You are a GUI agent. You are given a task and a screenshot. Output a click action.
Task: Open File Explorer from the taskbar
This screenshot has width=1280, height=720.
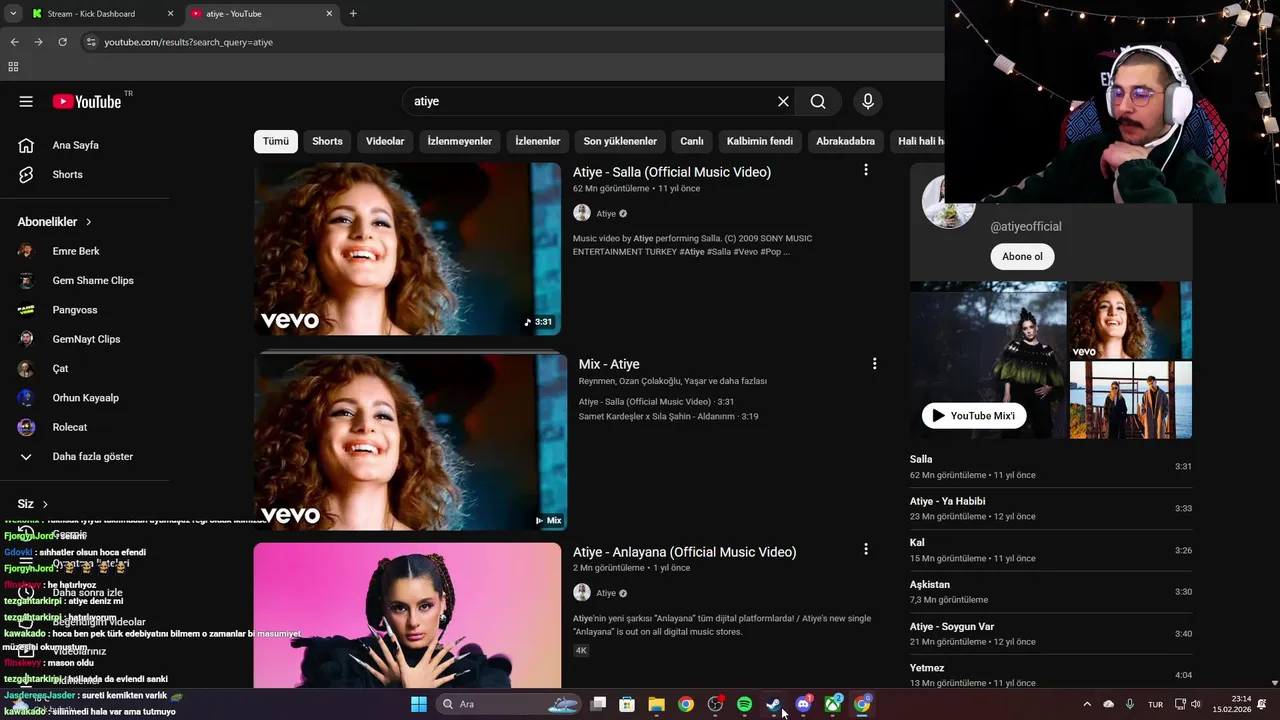(x=656, y=704)
